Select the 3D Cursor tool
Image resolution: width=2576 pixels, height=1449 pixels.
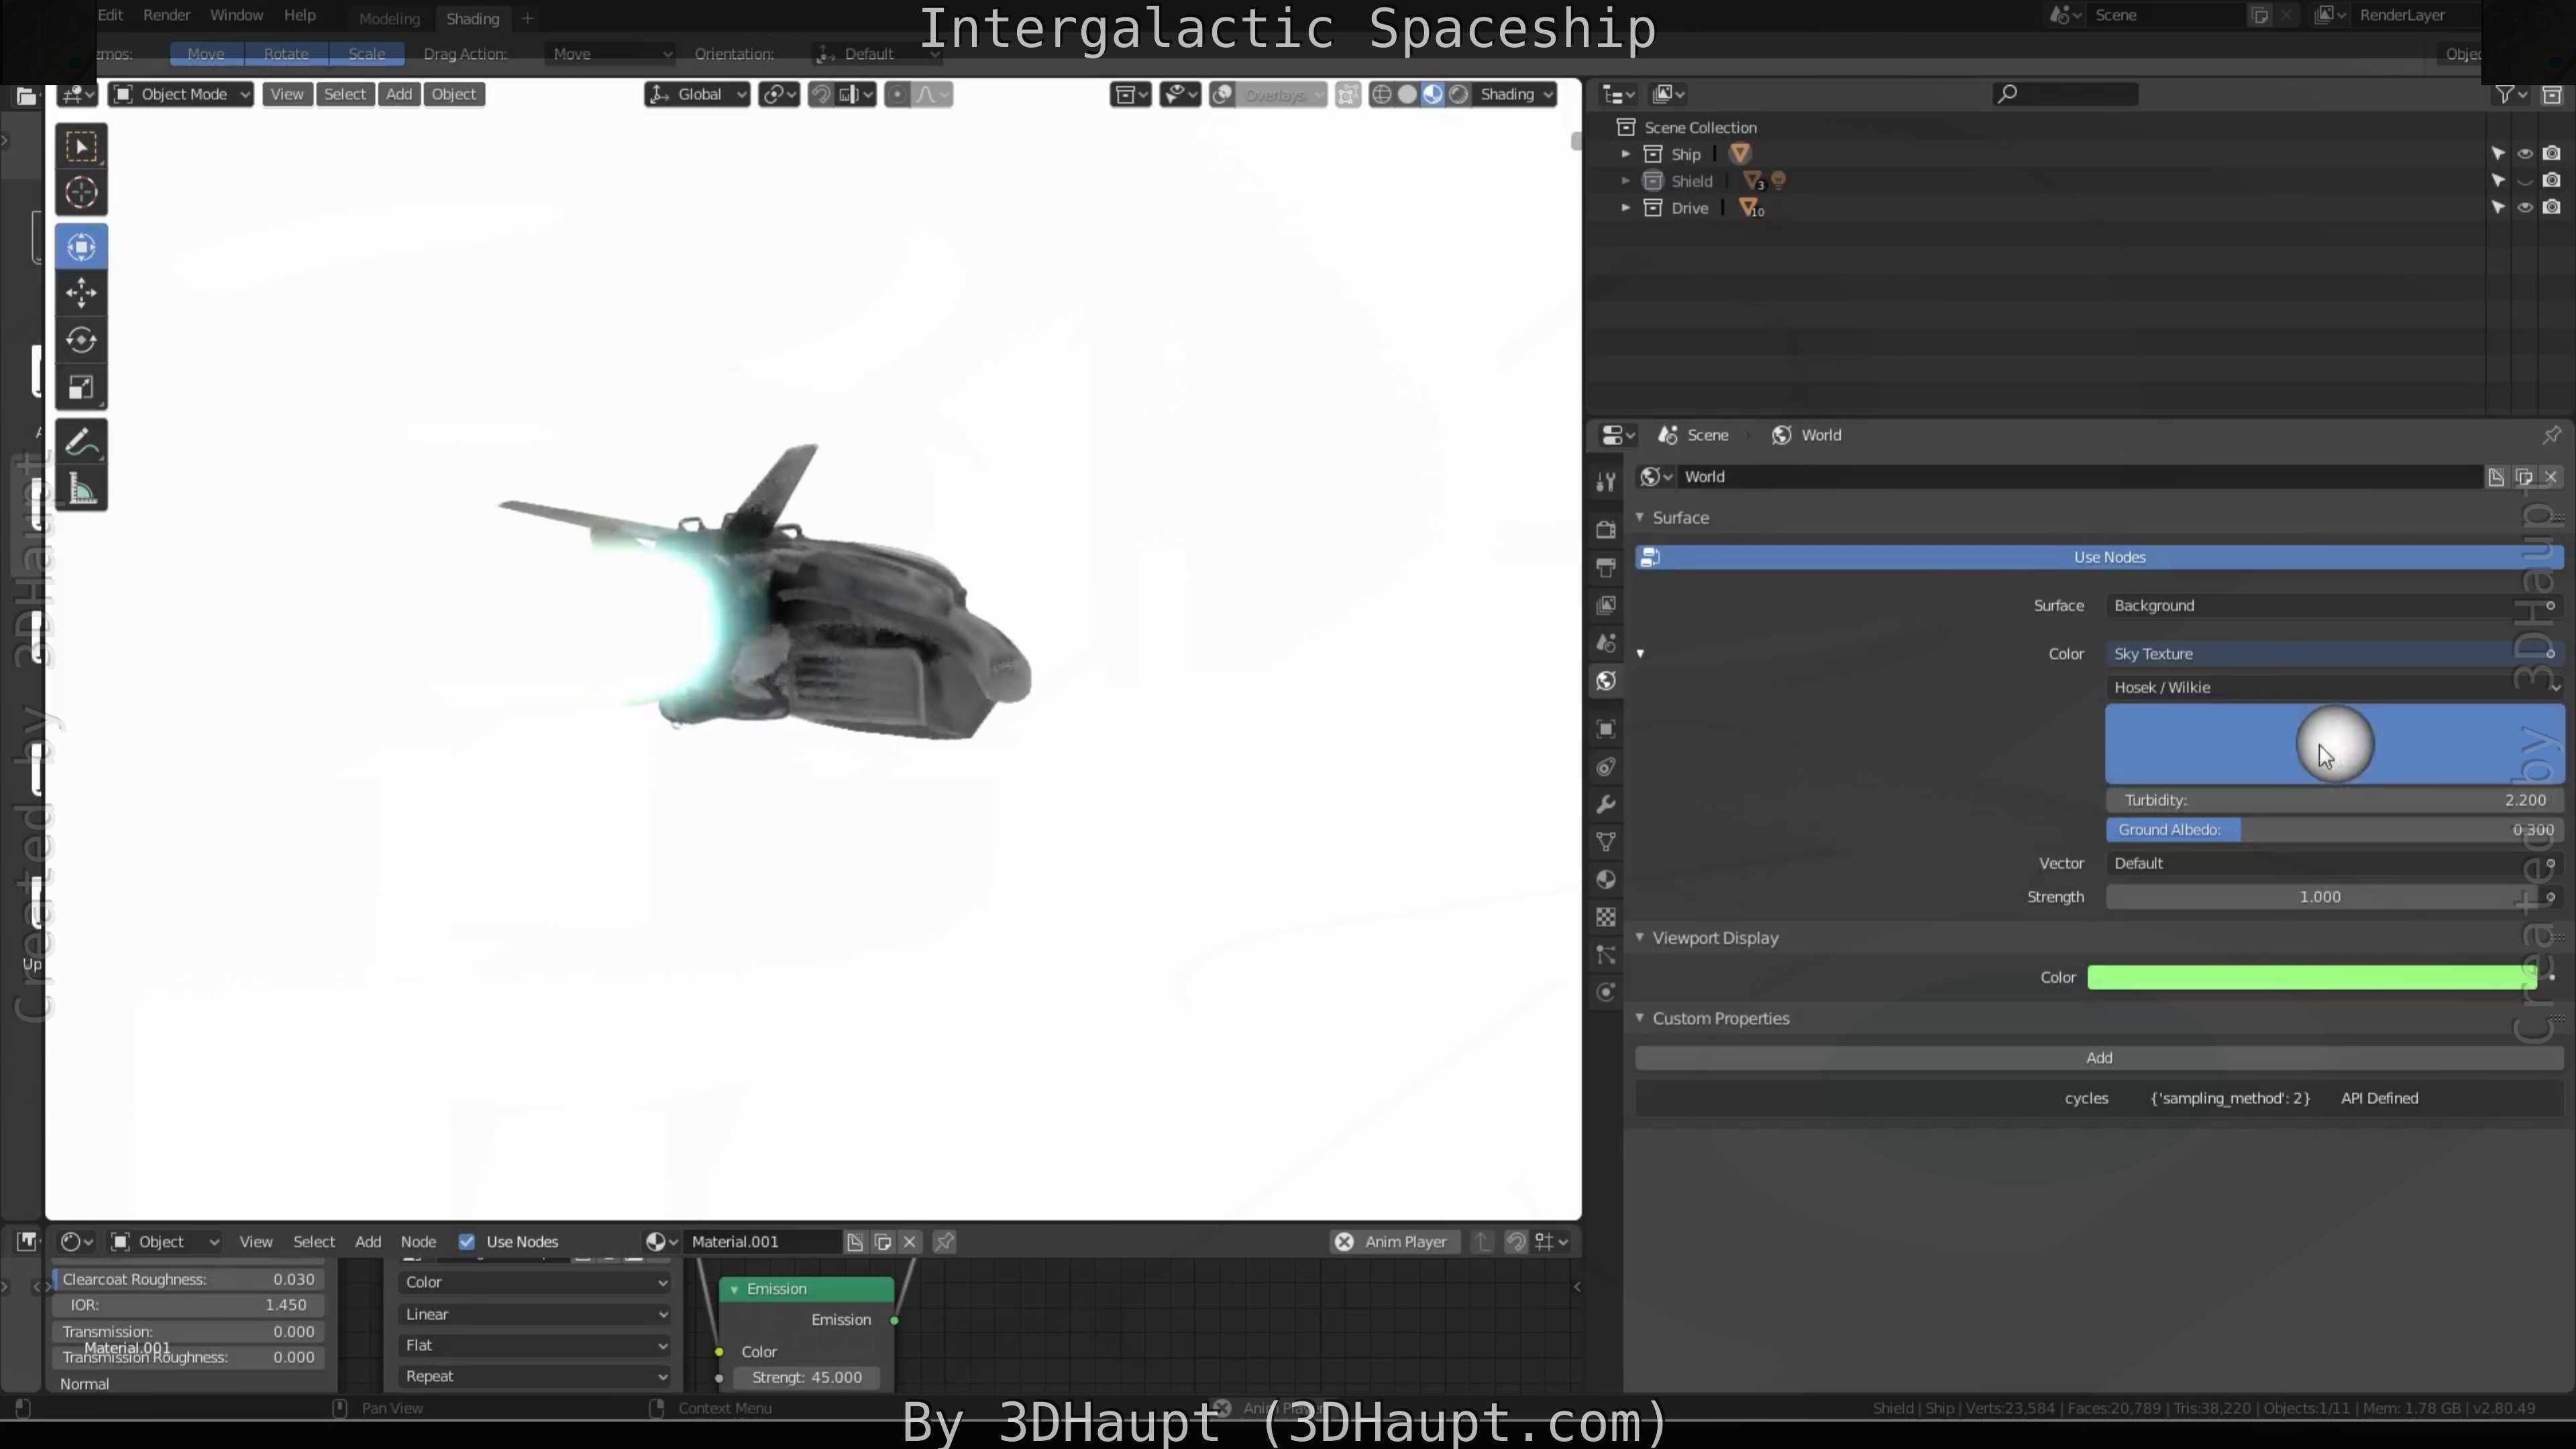click(81, 193)
